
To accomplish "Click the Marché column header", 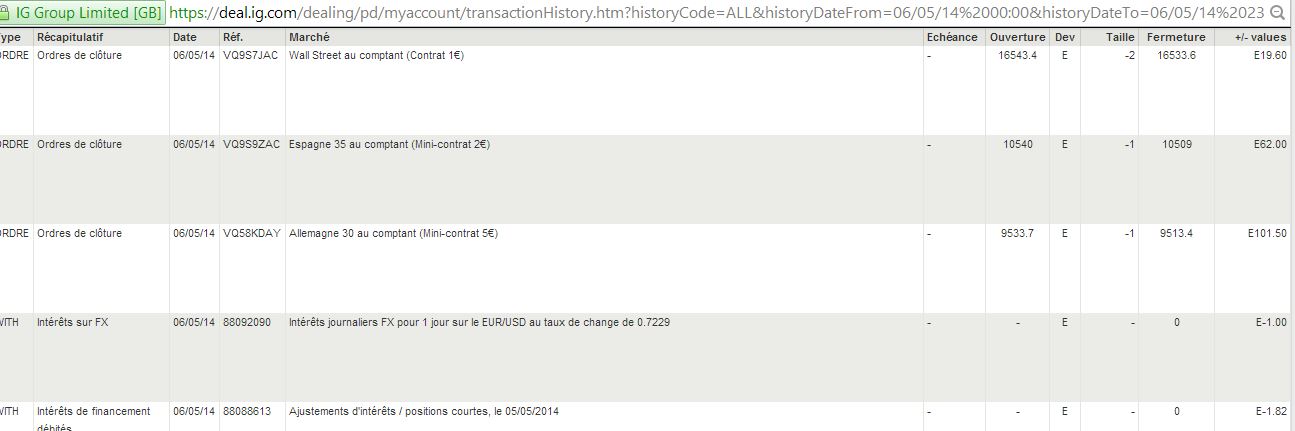I will tap(310, 37).
